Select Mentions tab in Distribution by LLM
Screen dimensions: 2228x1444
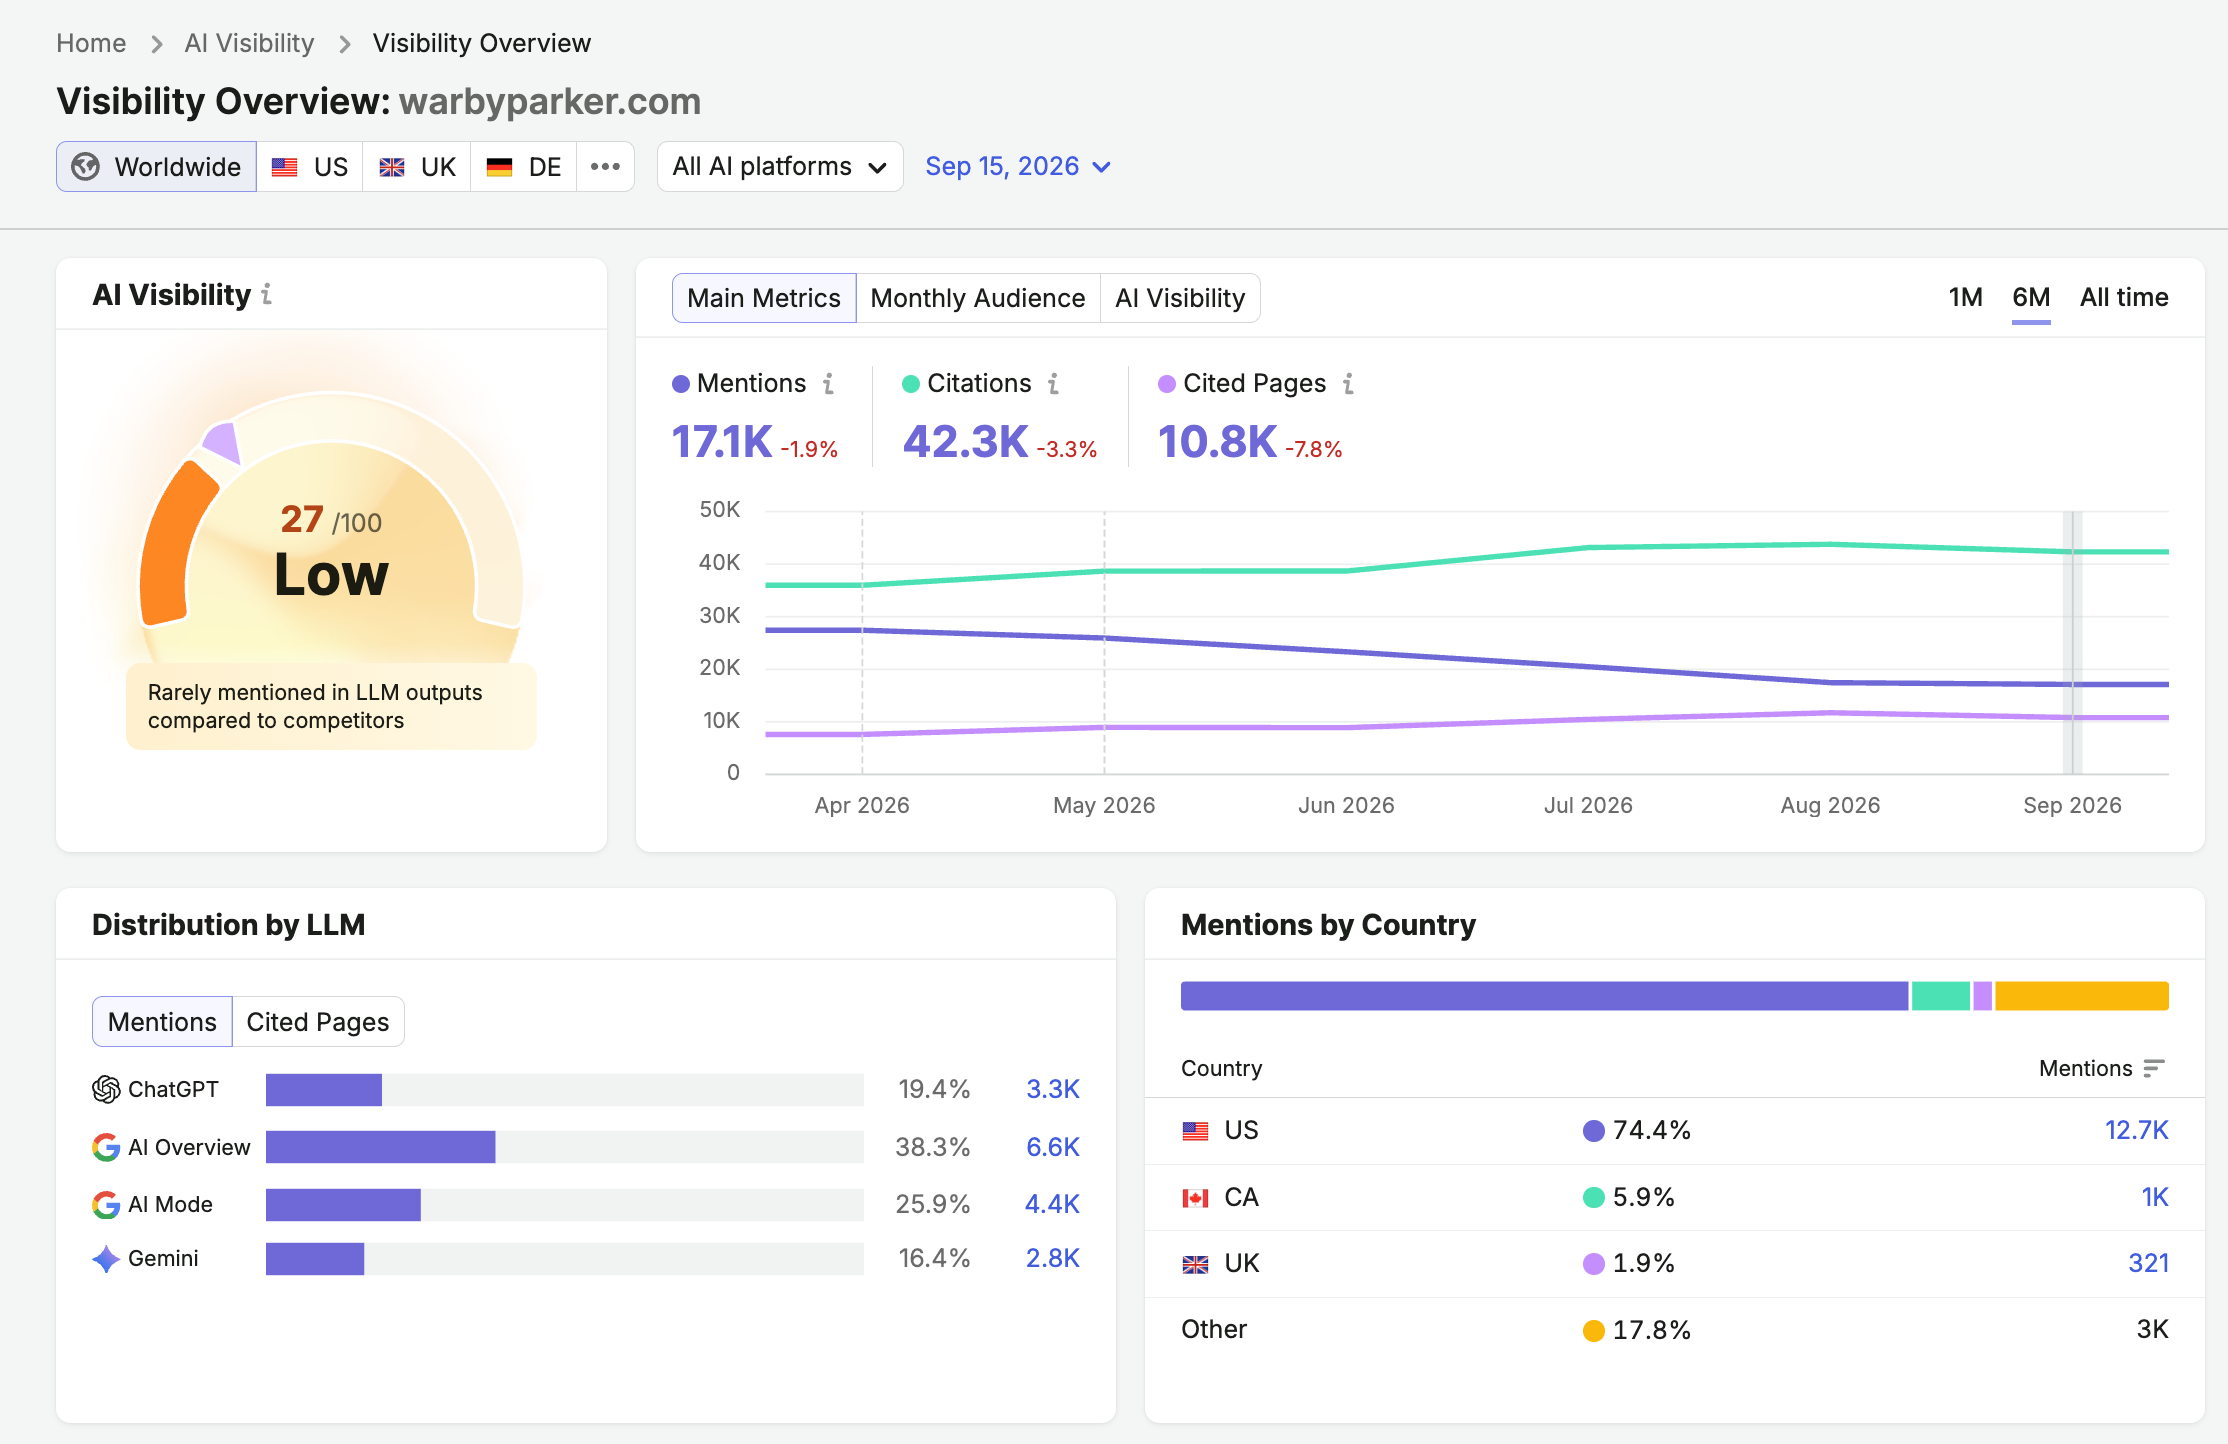pos(162,1022)
